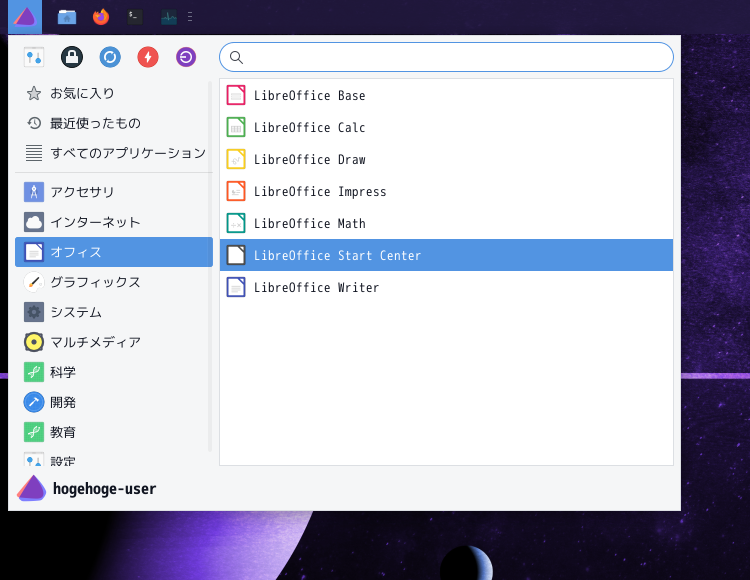Click the list icon beside すべてのアプリケーション
Image resolution: width=750 pixels, height=580 pixels.
click(x=33, y=153)
